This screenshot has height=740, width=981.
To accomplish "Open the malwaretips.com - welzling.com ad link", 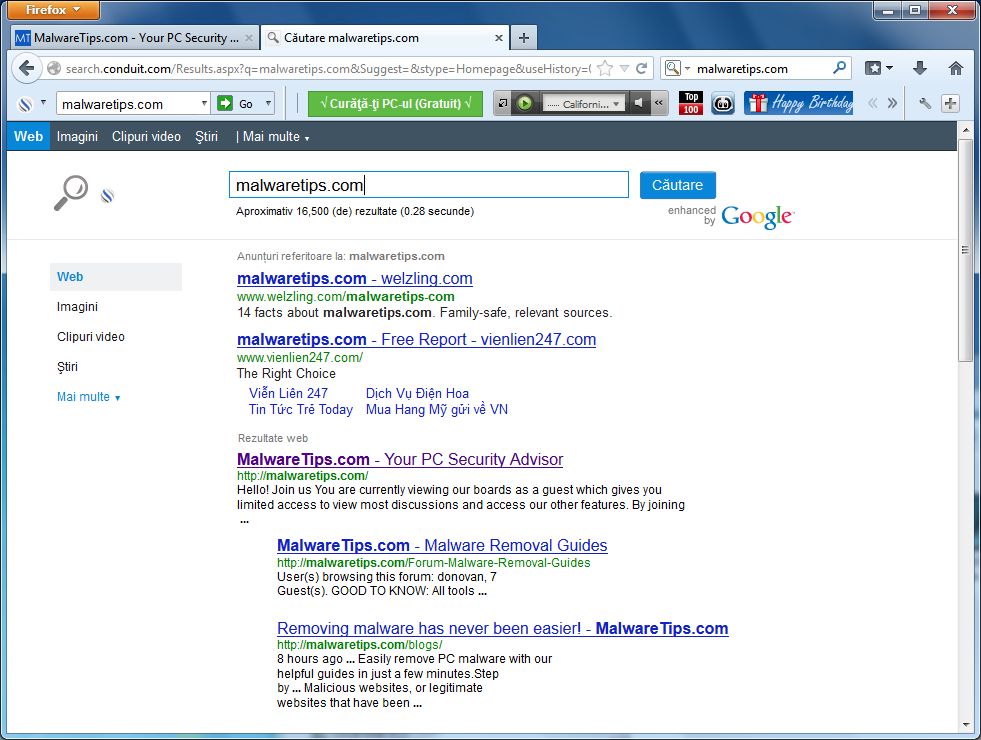I will (355, 278).
